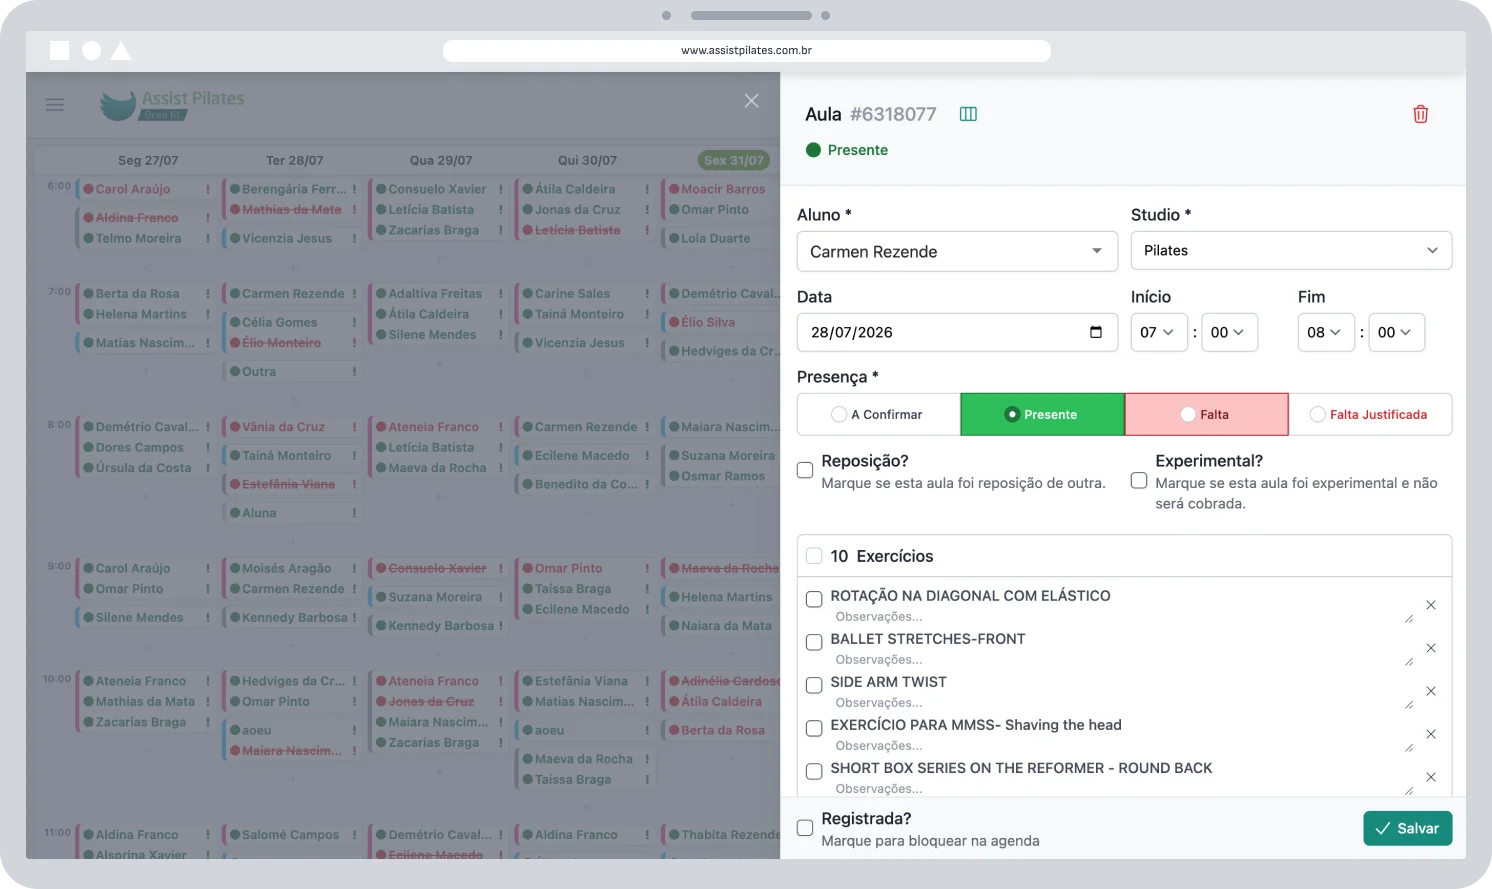The width and height of the screenshot is (1492, 889).
Task: Select the Qua 29/07 day column header
Action: click(x=441, y=160)
